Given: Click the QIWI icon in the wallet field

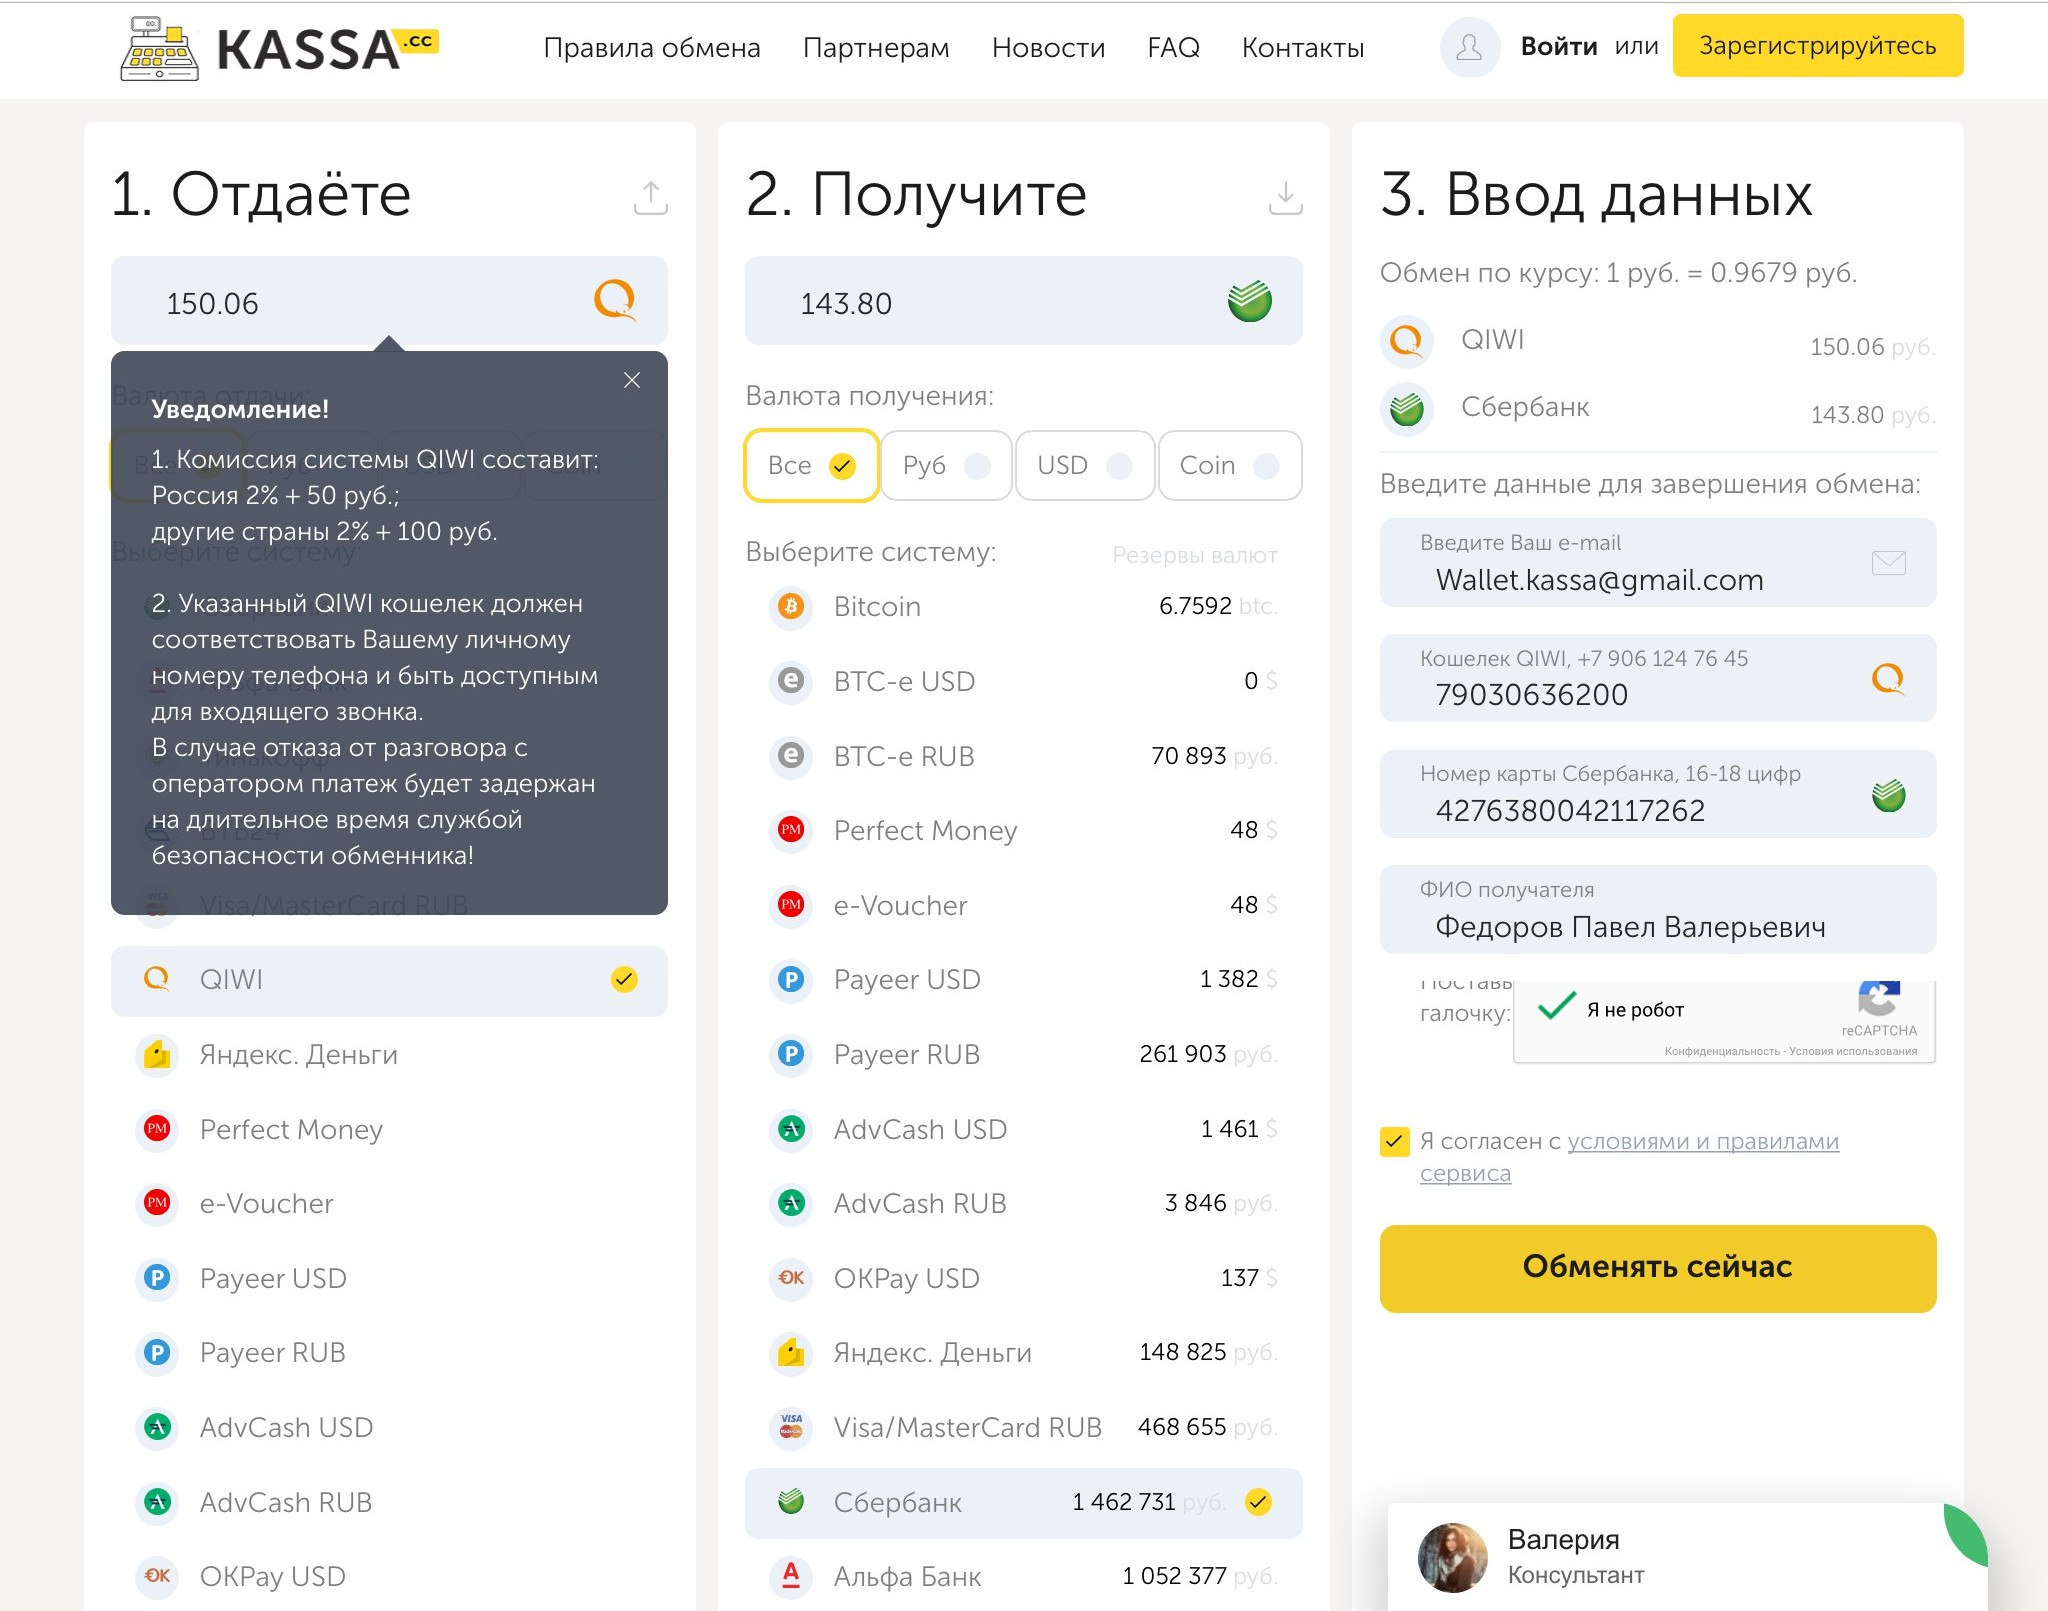Looking at the screenshot, I should pos(1888,679).
